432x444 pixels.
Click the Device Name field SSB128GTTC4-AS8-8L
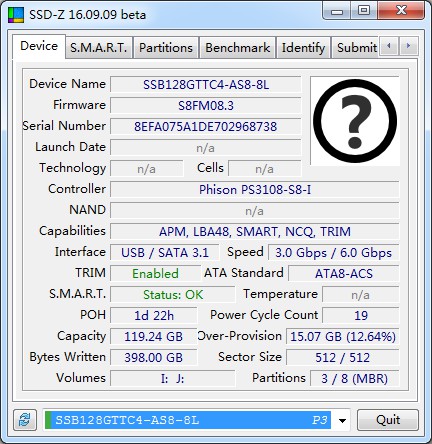coord(206,85)
